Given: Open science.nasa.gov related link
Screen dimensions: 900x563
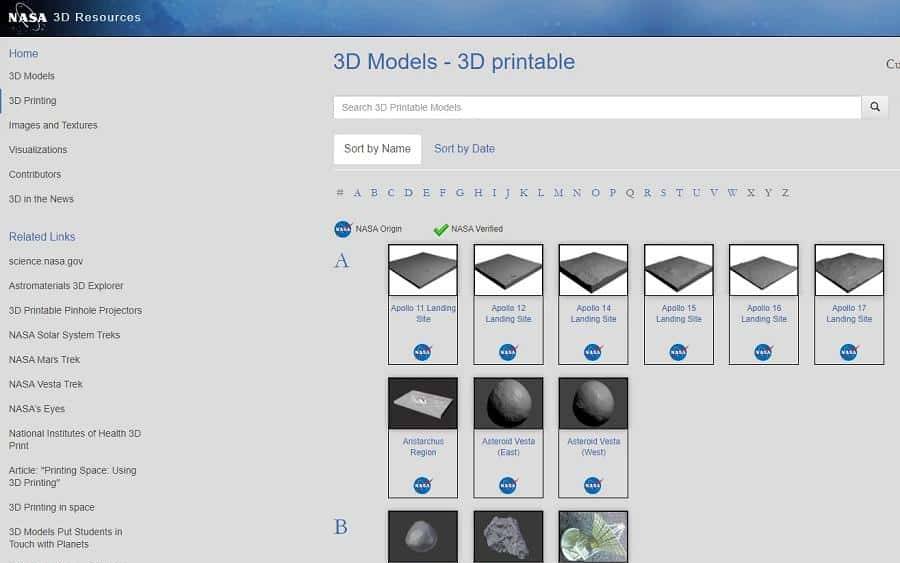Looking at the screenshot, I should 46,261.
